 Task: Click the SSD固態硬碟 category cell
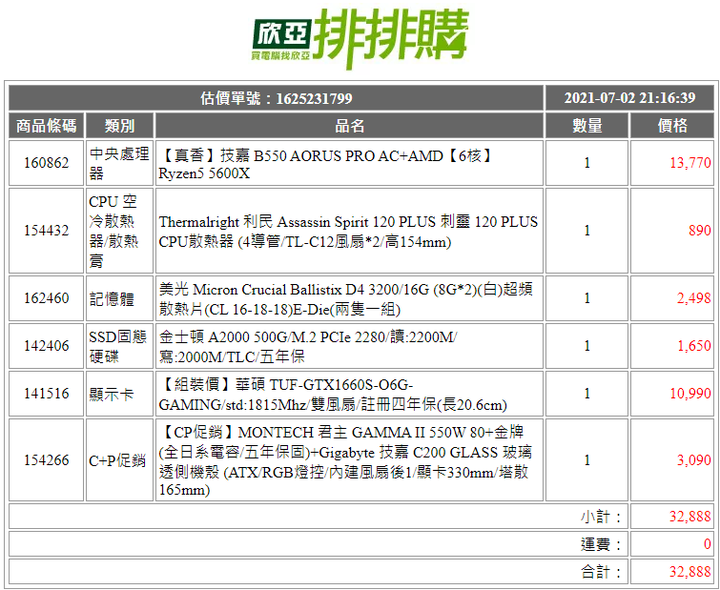pos(119,346)
